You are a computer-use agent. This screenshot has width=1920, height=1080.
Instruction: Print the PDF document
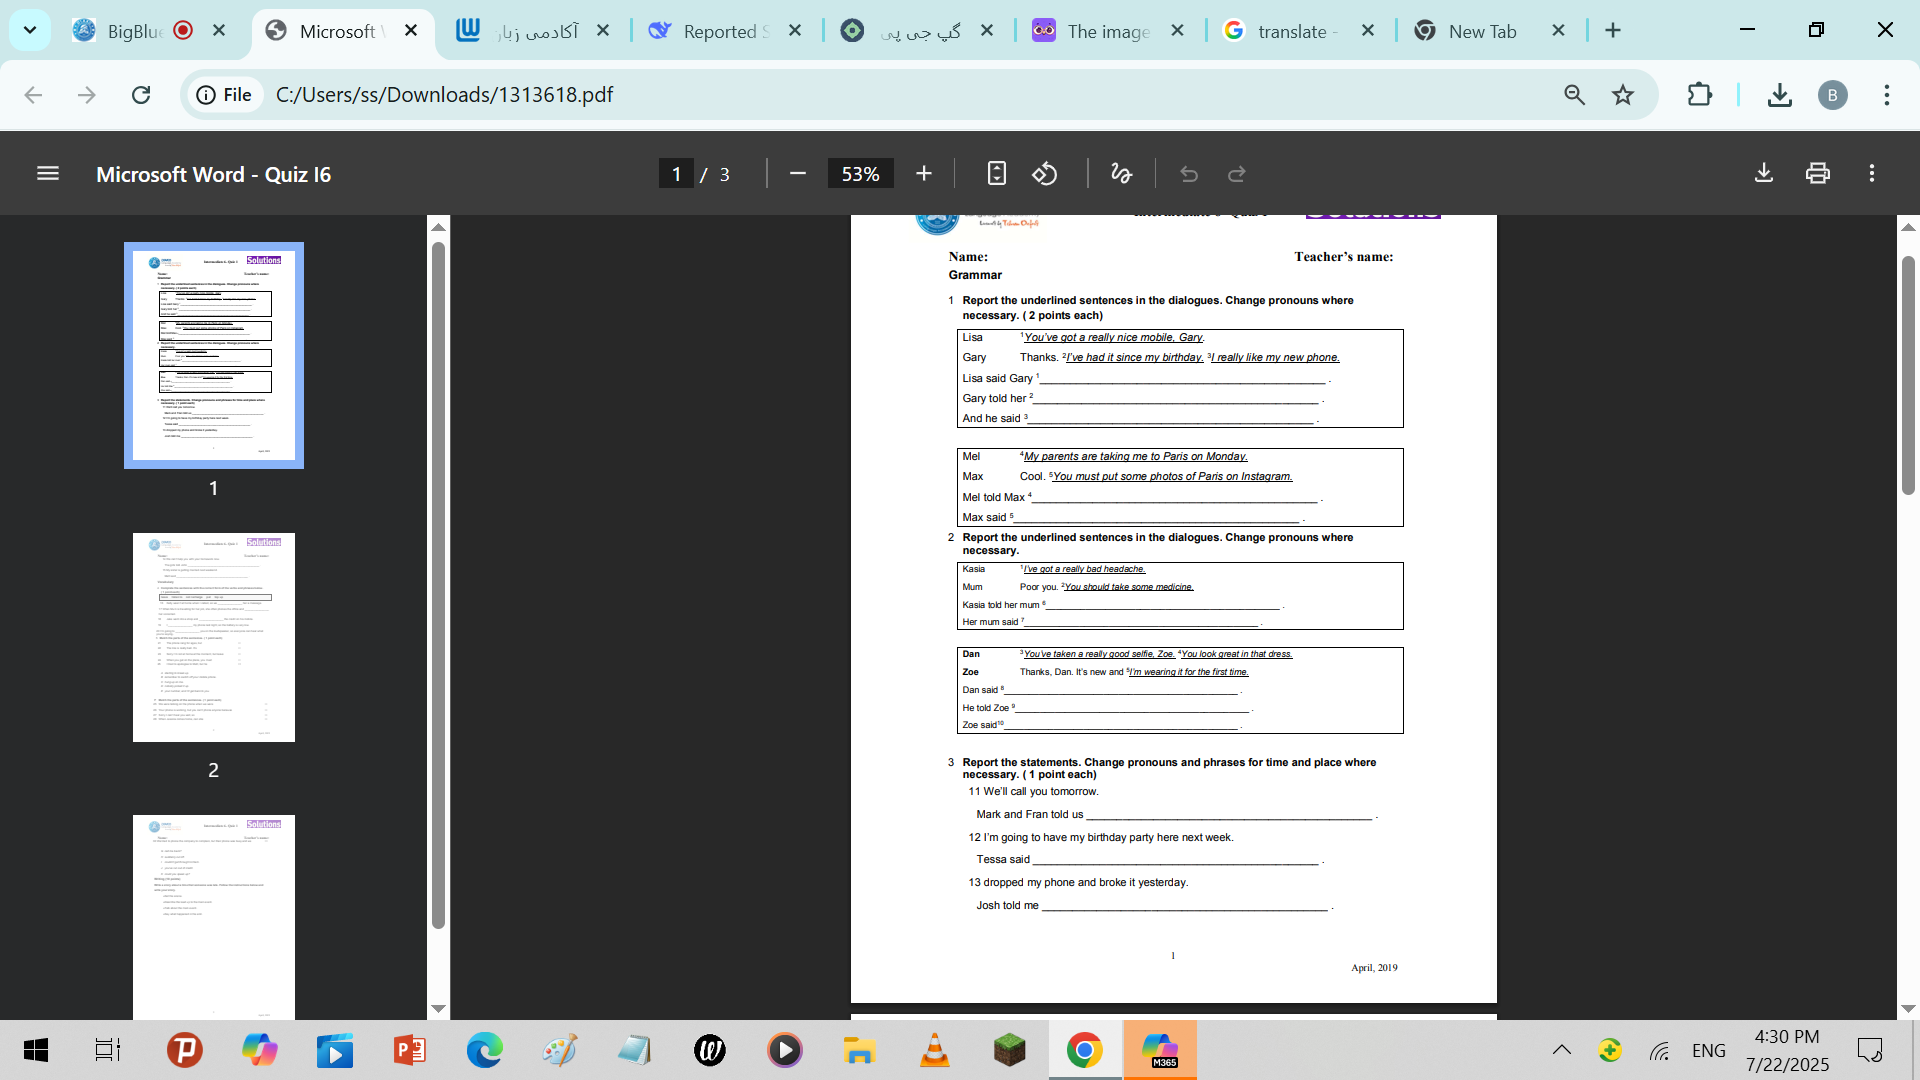coord(1817,172)
